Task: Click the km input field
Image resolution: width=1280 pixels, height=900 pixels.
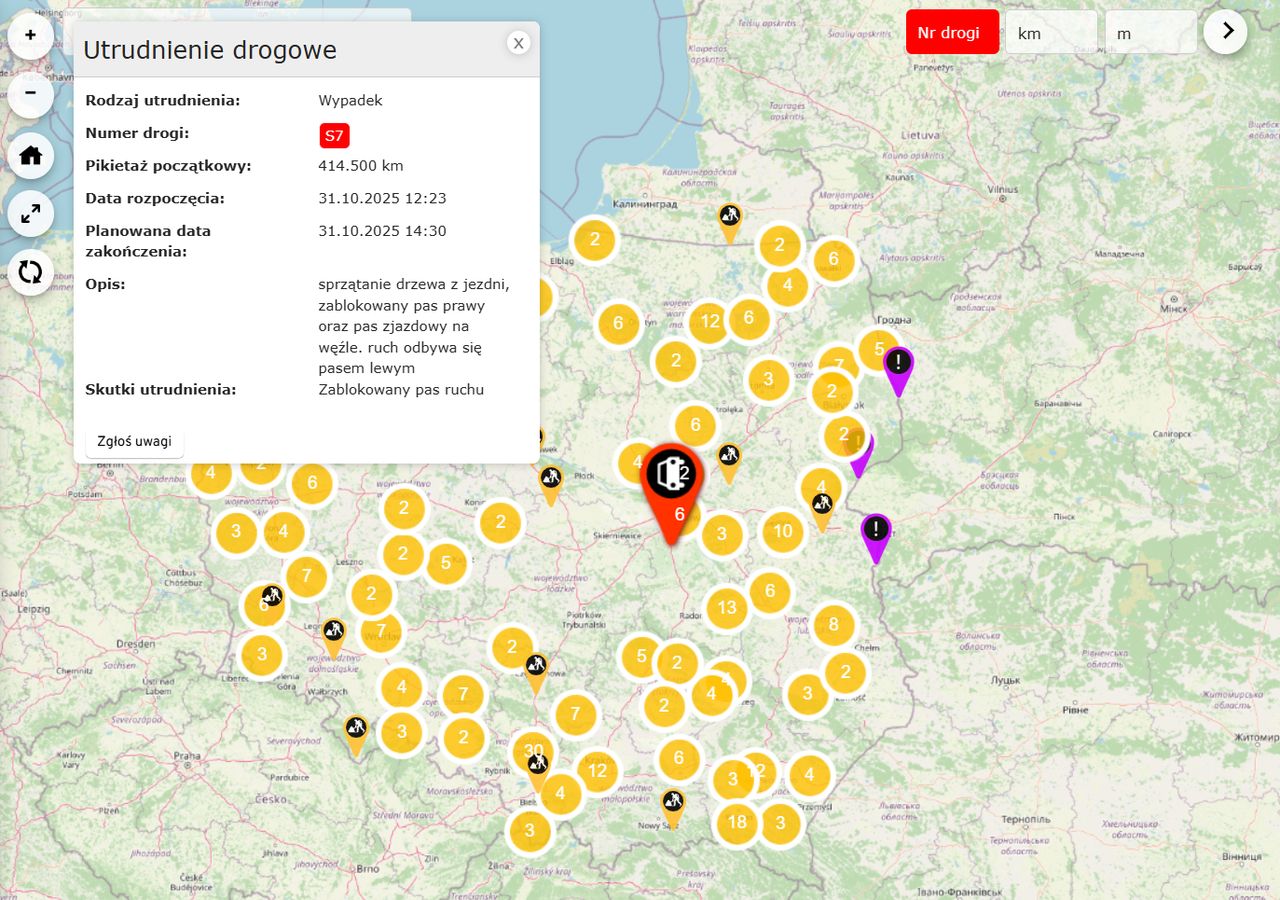Action: coord(1050,32)
